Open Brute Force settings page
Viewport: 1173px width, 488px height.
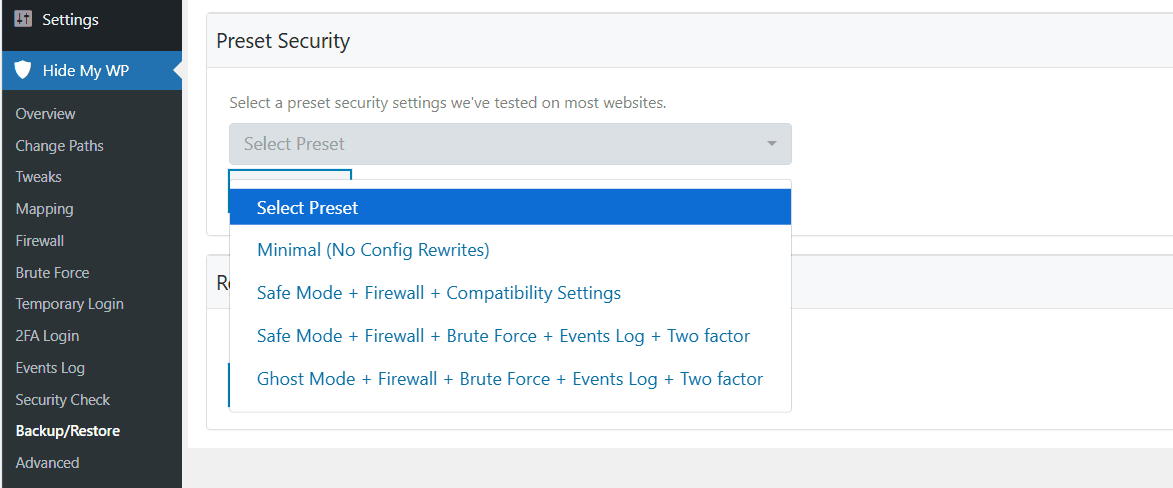(x=52, y=272)
